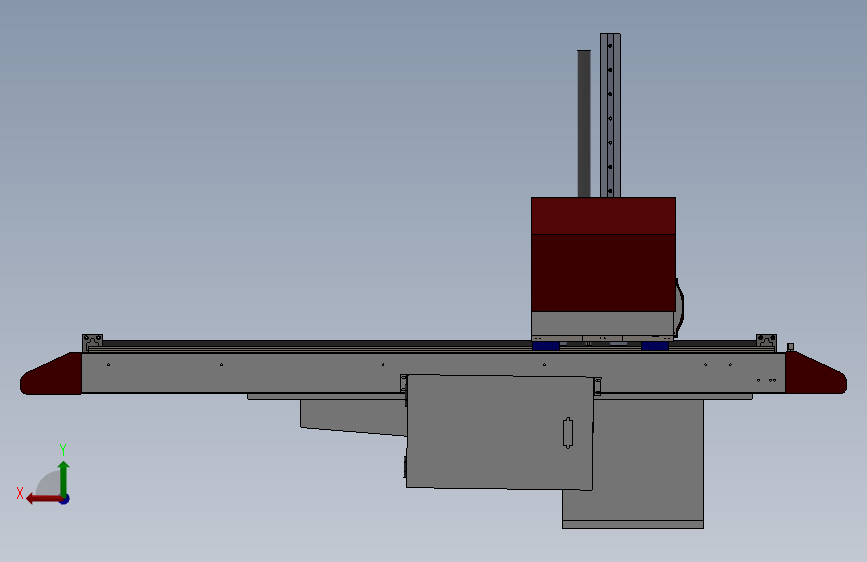Select the dark vertical rod beside the column

(584, 123)
